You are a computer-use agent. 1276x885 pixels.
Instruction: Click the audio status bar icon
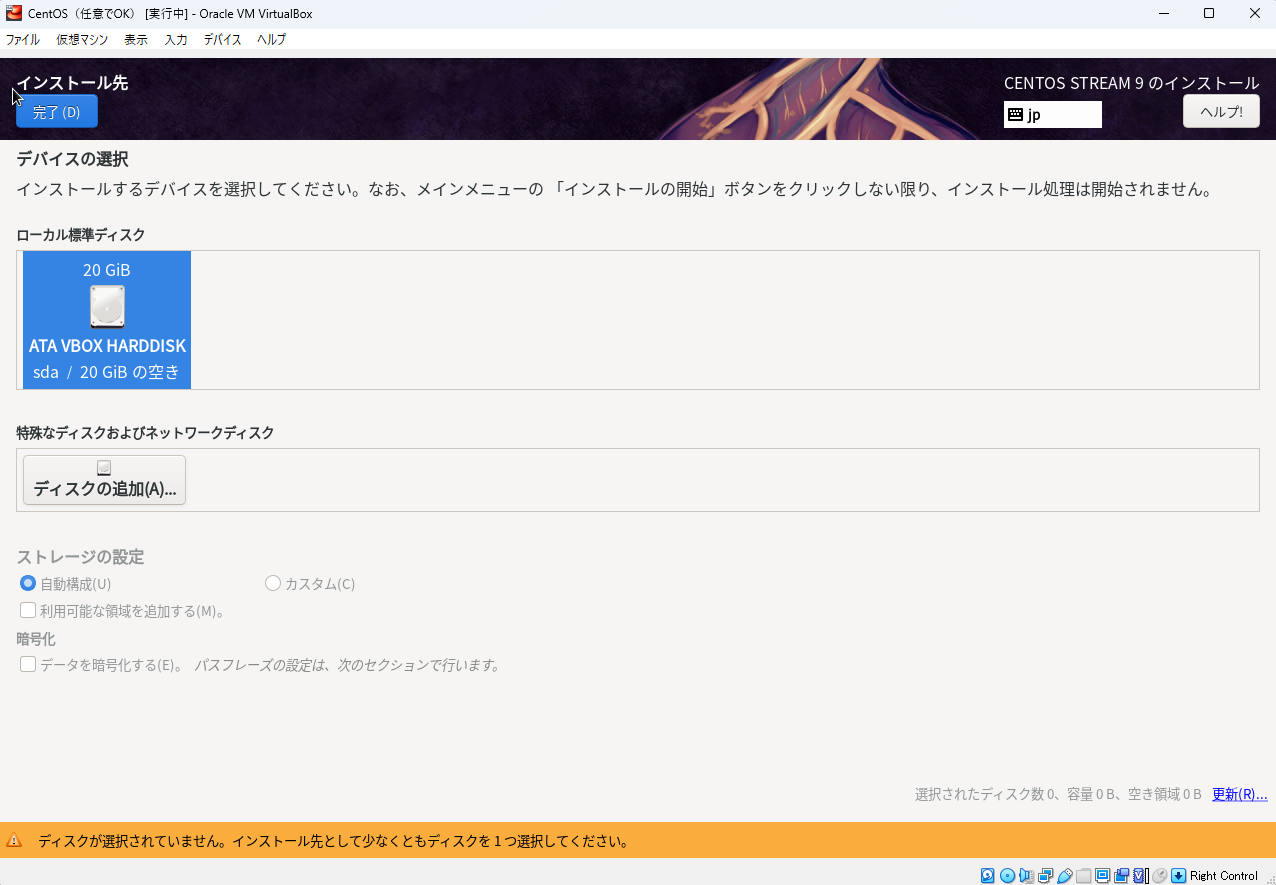pos(1026,875)
